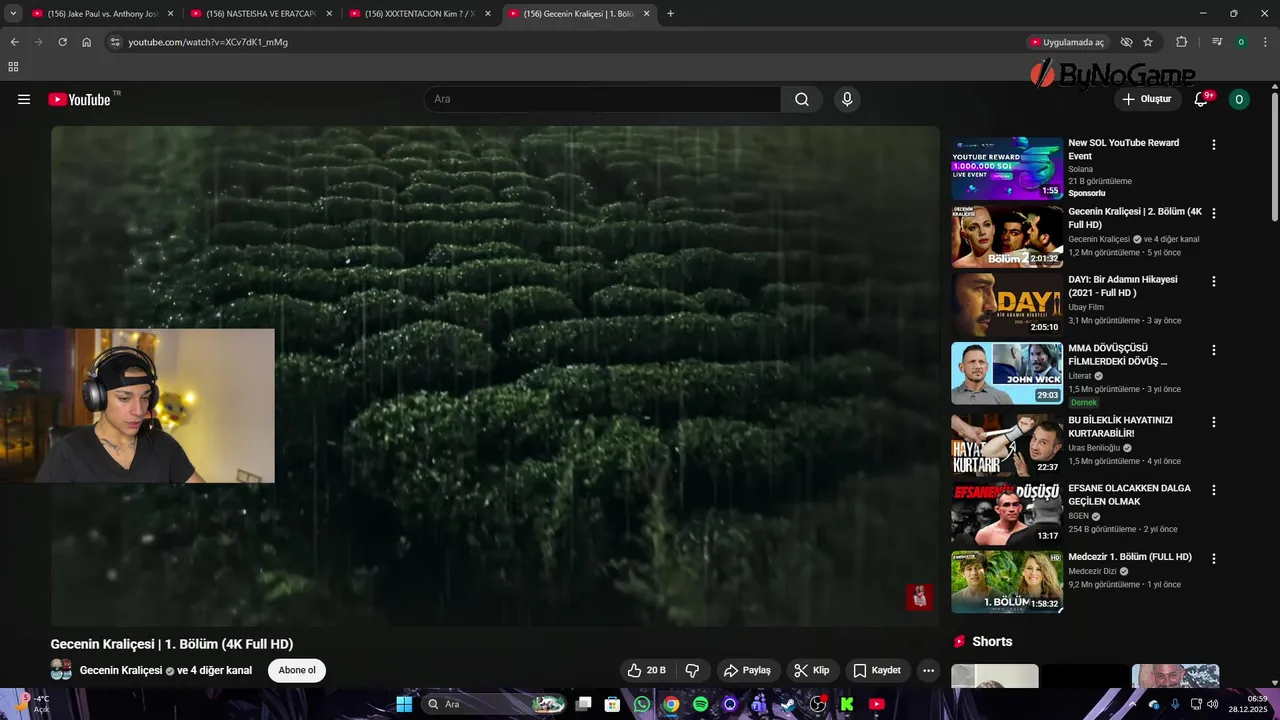Open Gecenin Kraliçesi channel name link
The height and width of the screenshot is (720, 1280).
pos(121,670)
